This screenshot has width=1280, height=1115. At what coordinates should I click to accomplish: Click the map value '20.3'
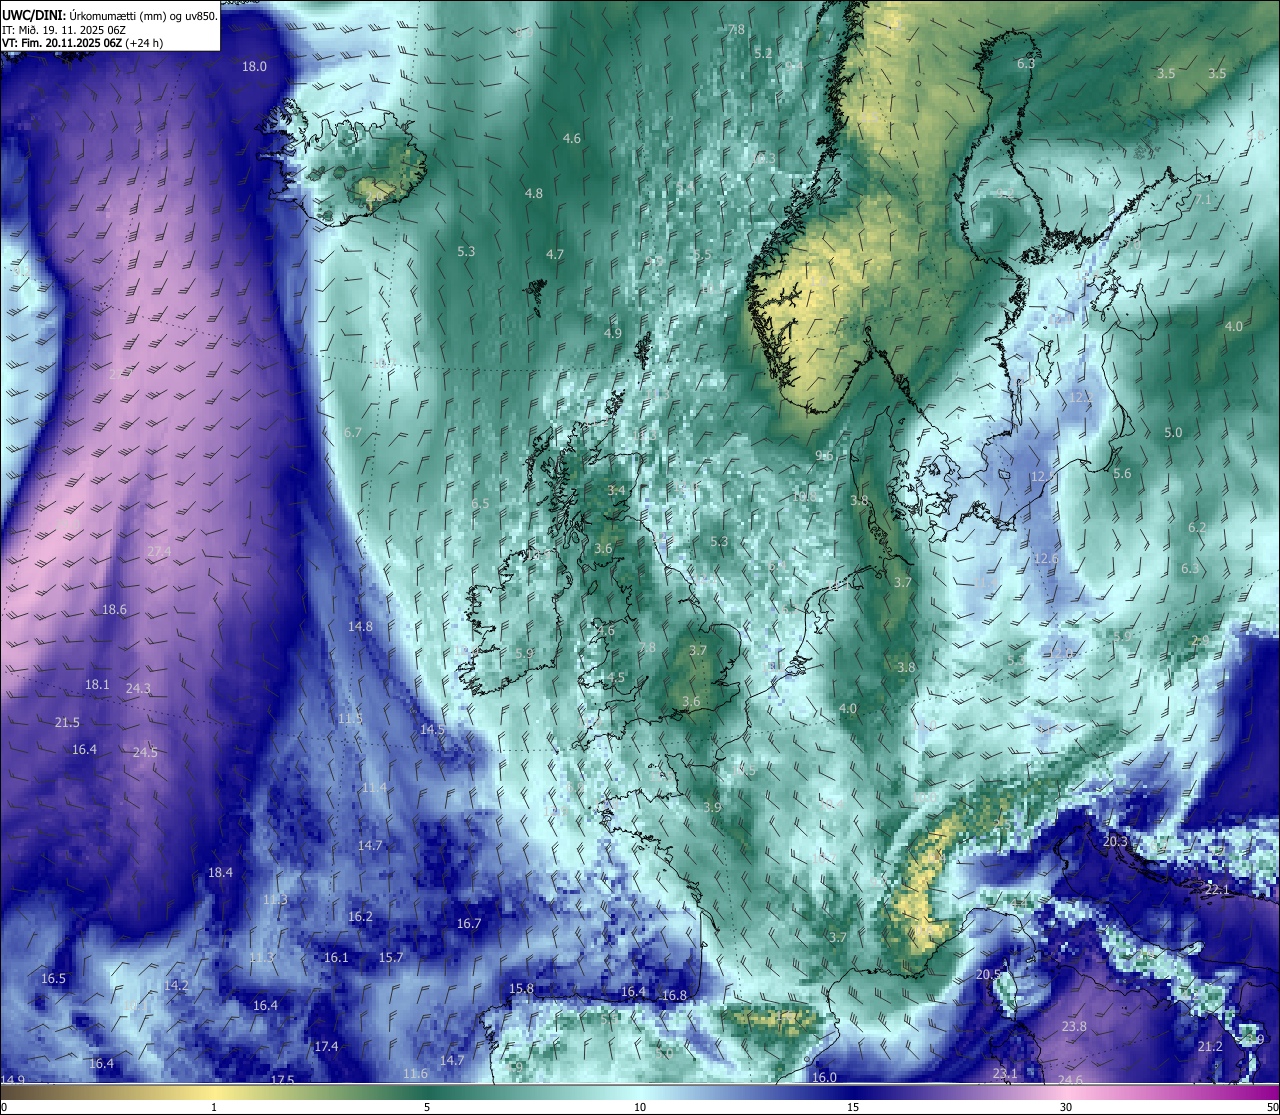(x=1115, y=842)
